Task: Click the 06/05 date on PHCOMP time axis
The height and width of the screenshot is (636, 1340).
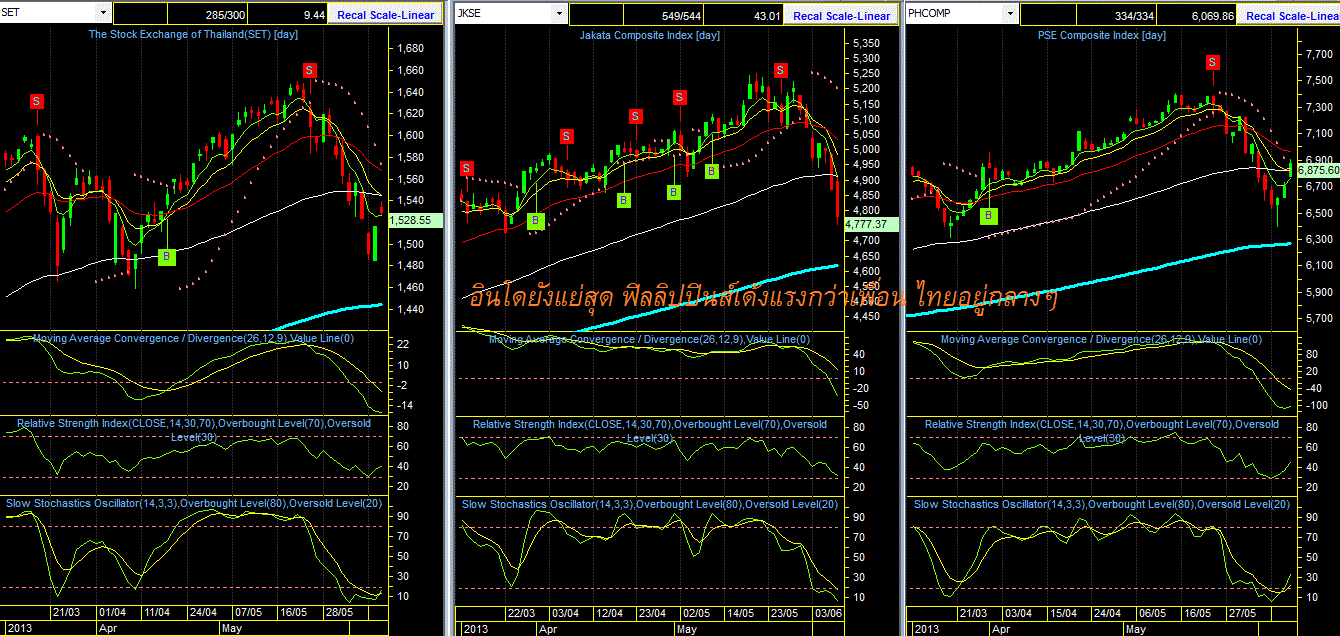Action: coord(1154,613)
